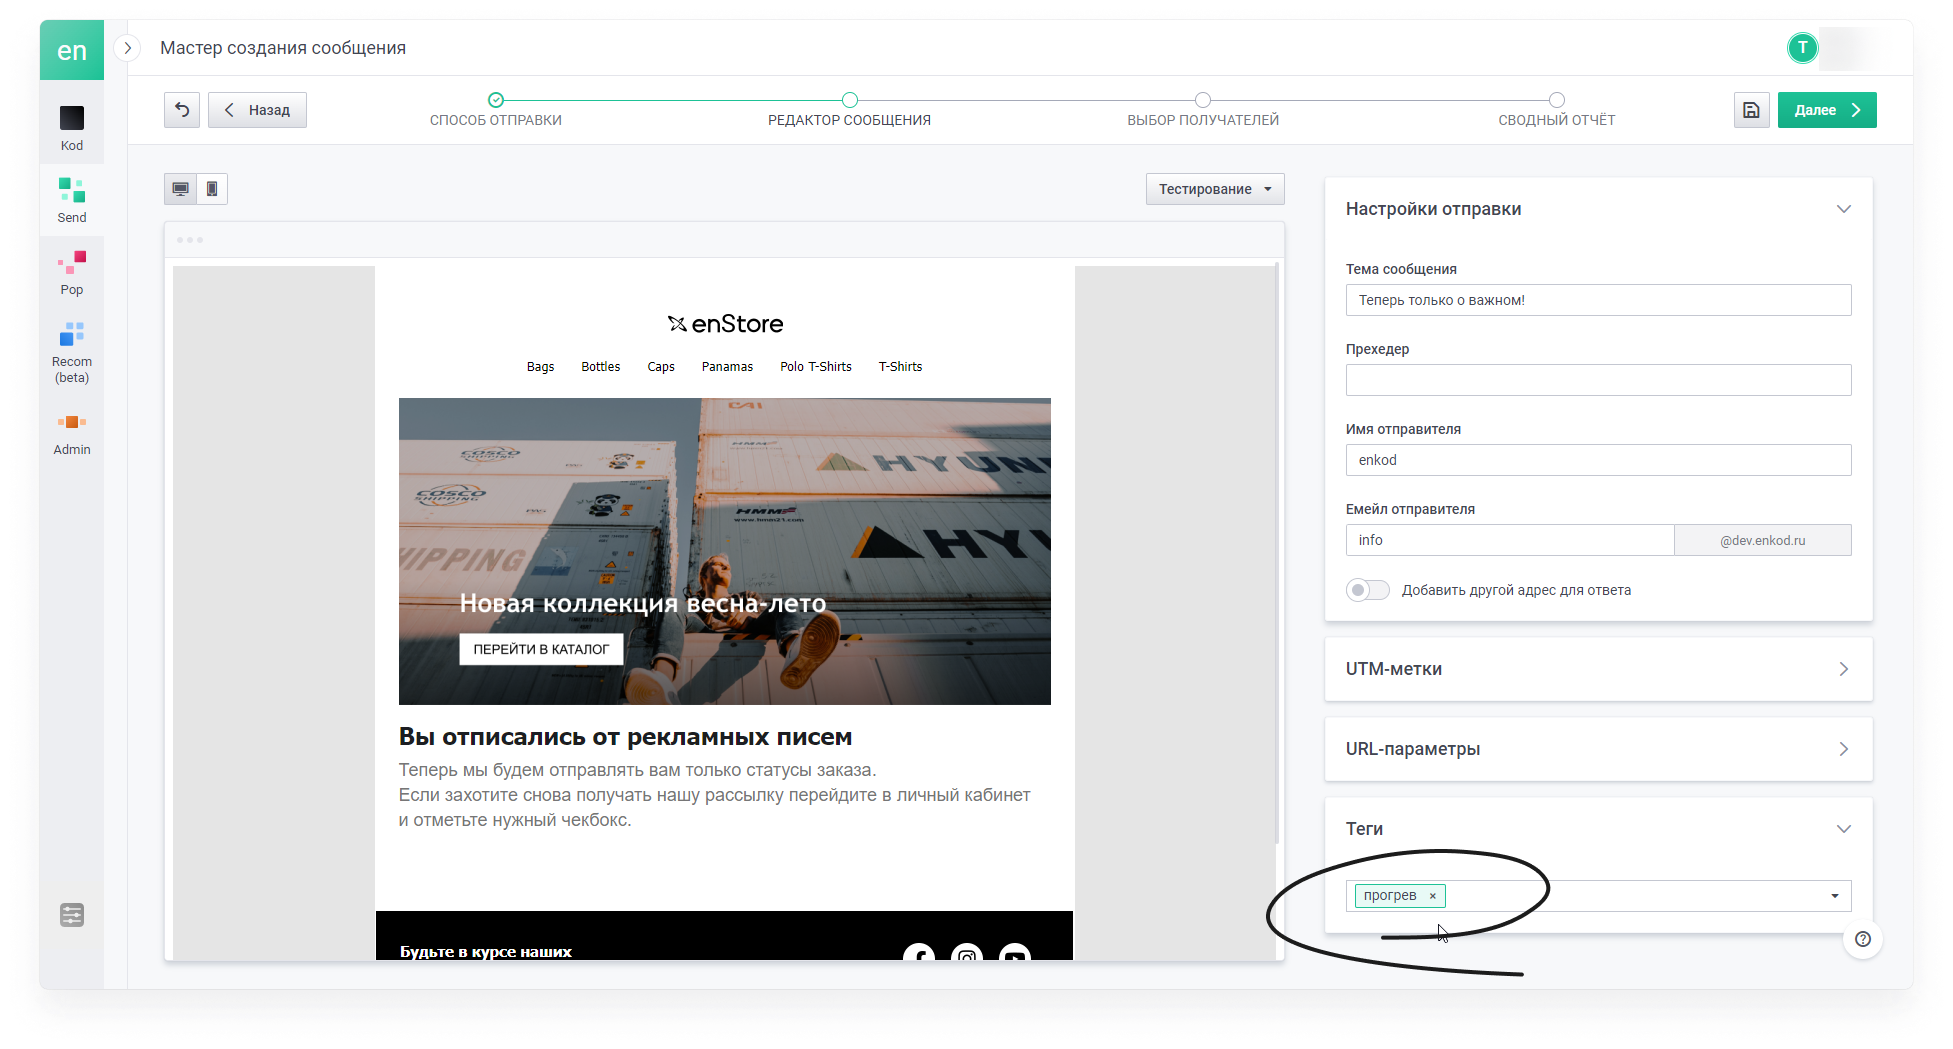
Task: Go to step Выбор получателей
Action: pos(1203,110)
